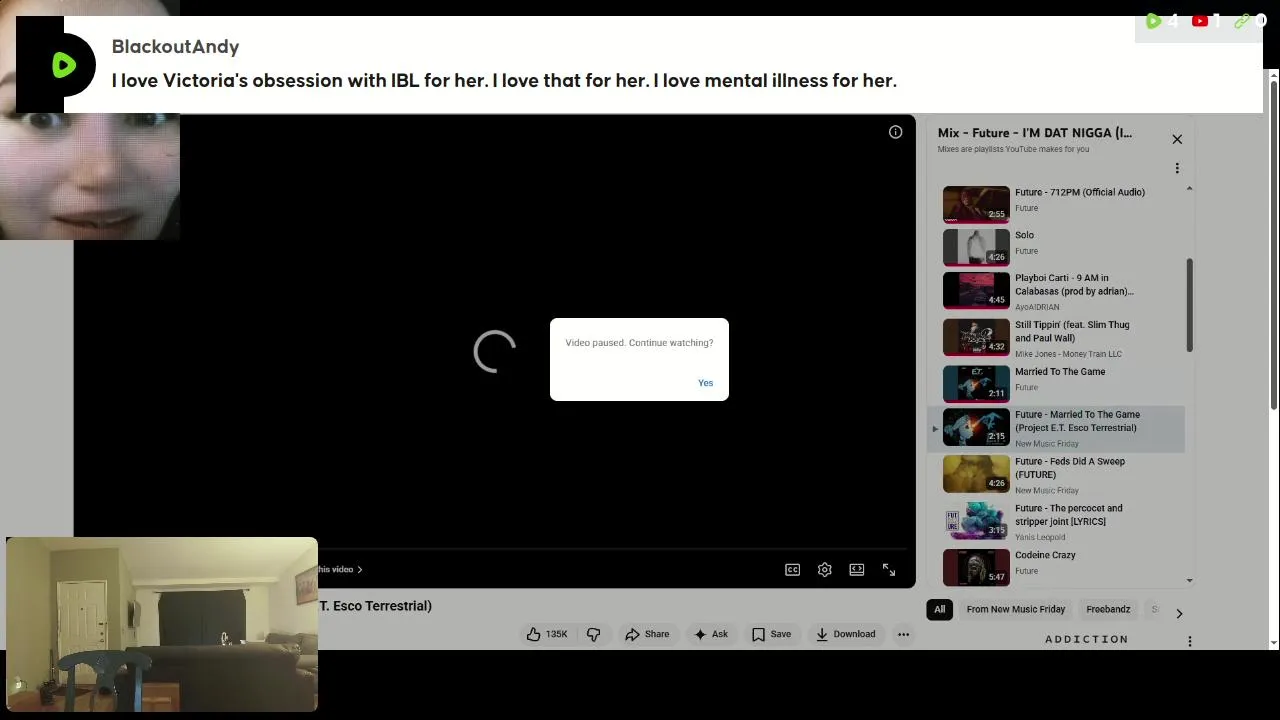Viewport: 1280px width, 720px height.
Task: Switch to theater mode
Action: coord(856,569)
